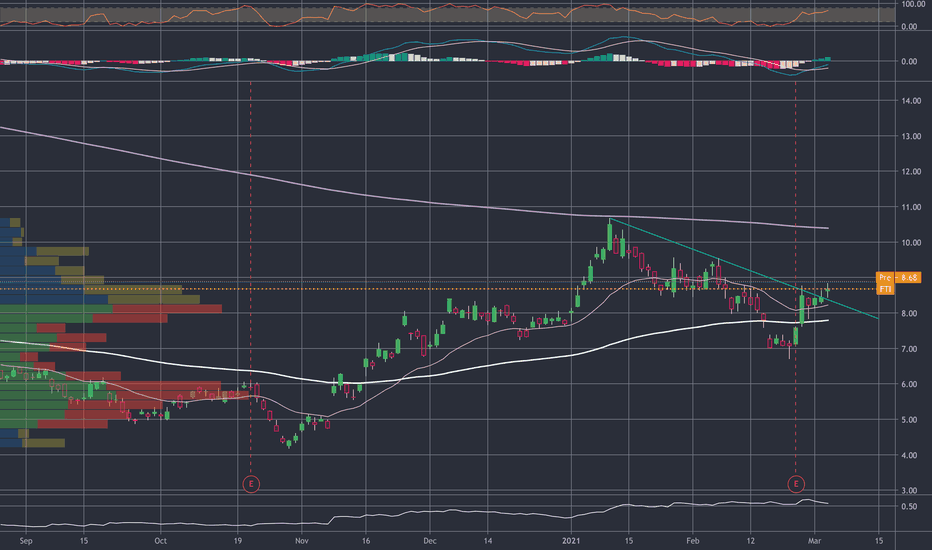Click the 14.00 price axis label
Screen dimensions: 932x550
911,101
